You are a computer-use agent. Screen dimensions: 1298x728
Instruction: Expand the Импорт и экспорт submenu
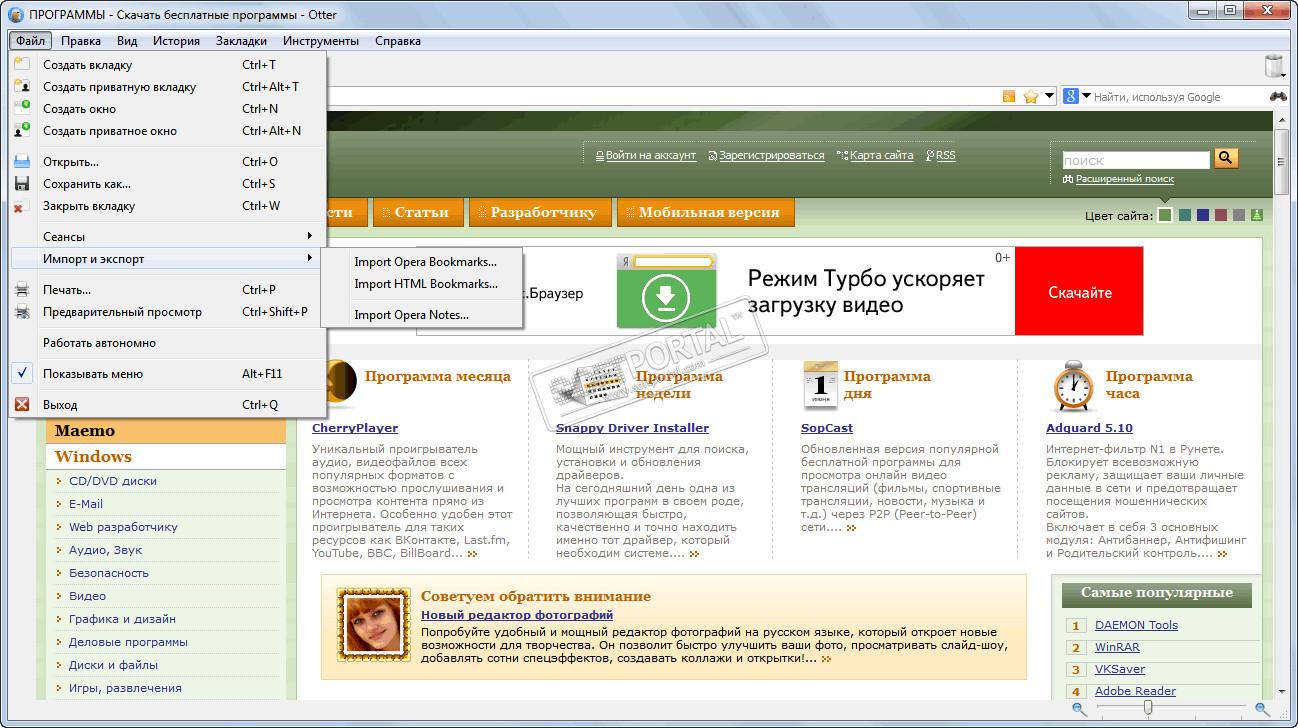click(168, 259)
